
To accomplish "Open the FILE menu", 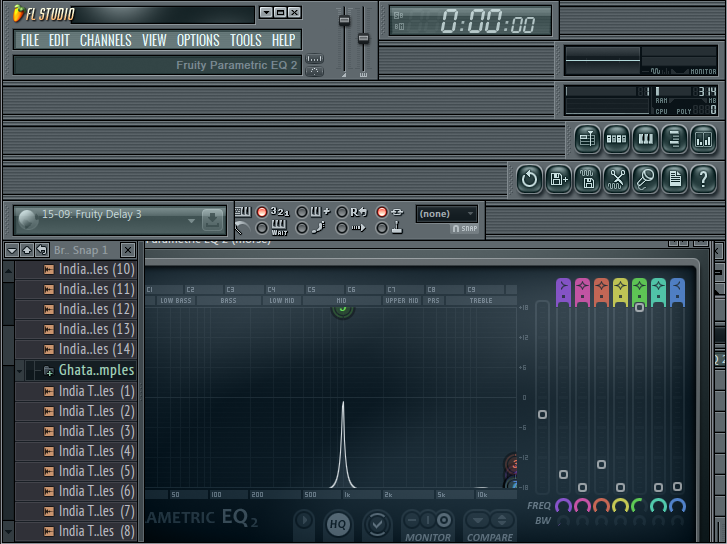I will [x=30, y=40].
